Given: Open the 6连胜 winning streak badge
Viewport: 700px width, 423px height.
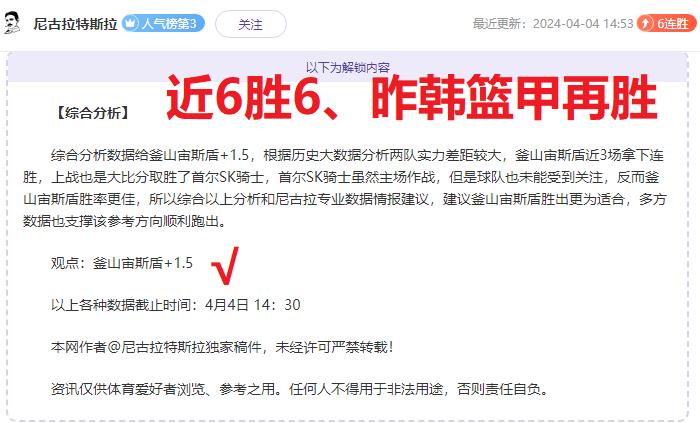Looking at the screenshot, I should click(x=667, y=23).
